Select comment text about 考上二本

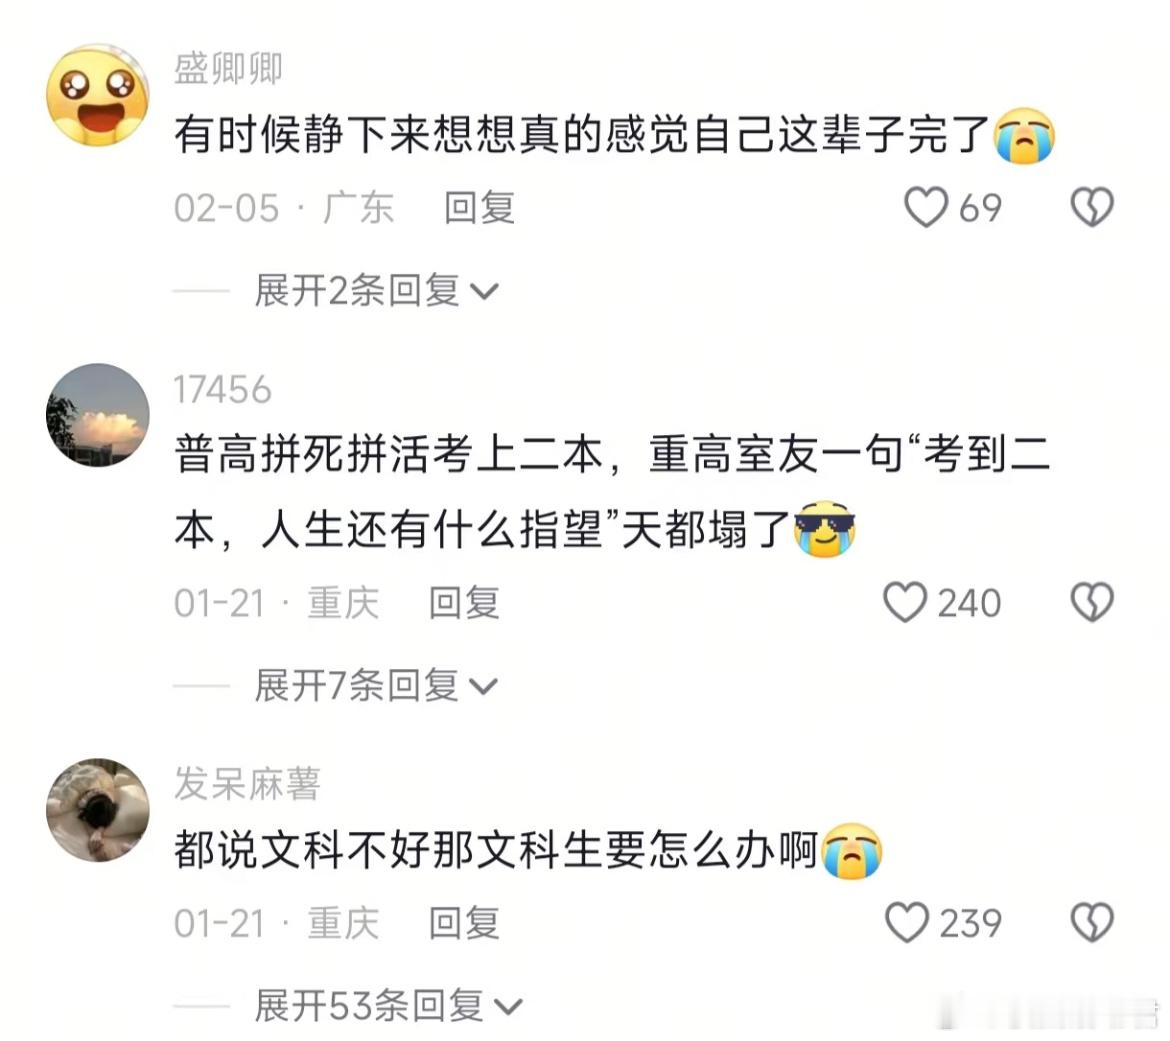(x=613, y=493)
